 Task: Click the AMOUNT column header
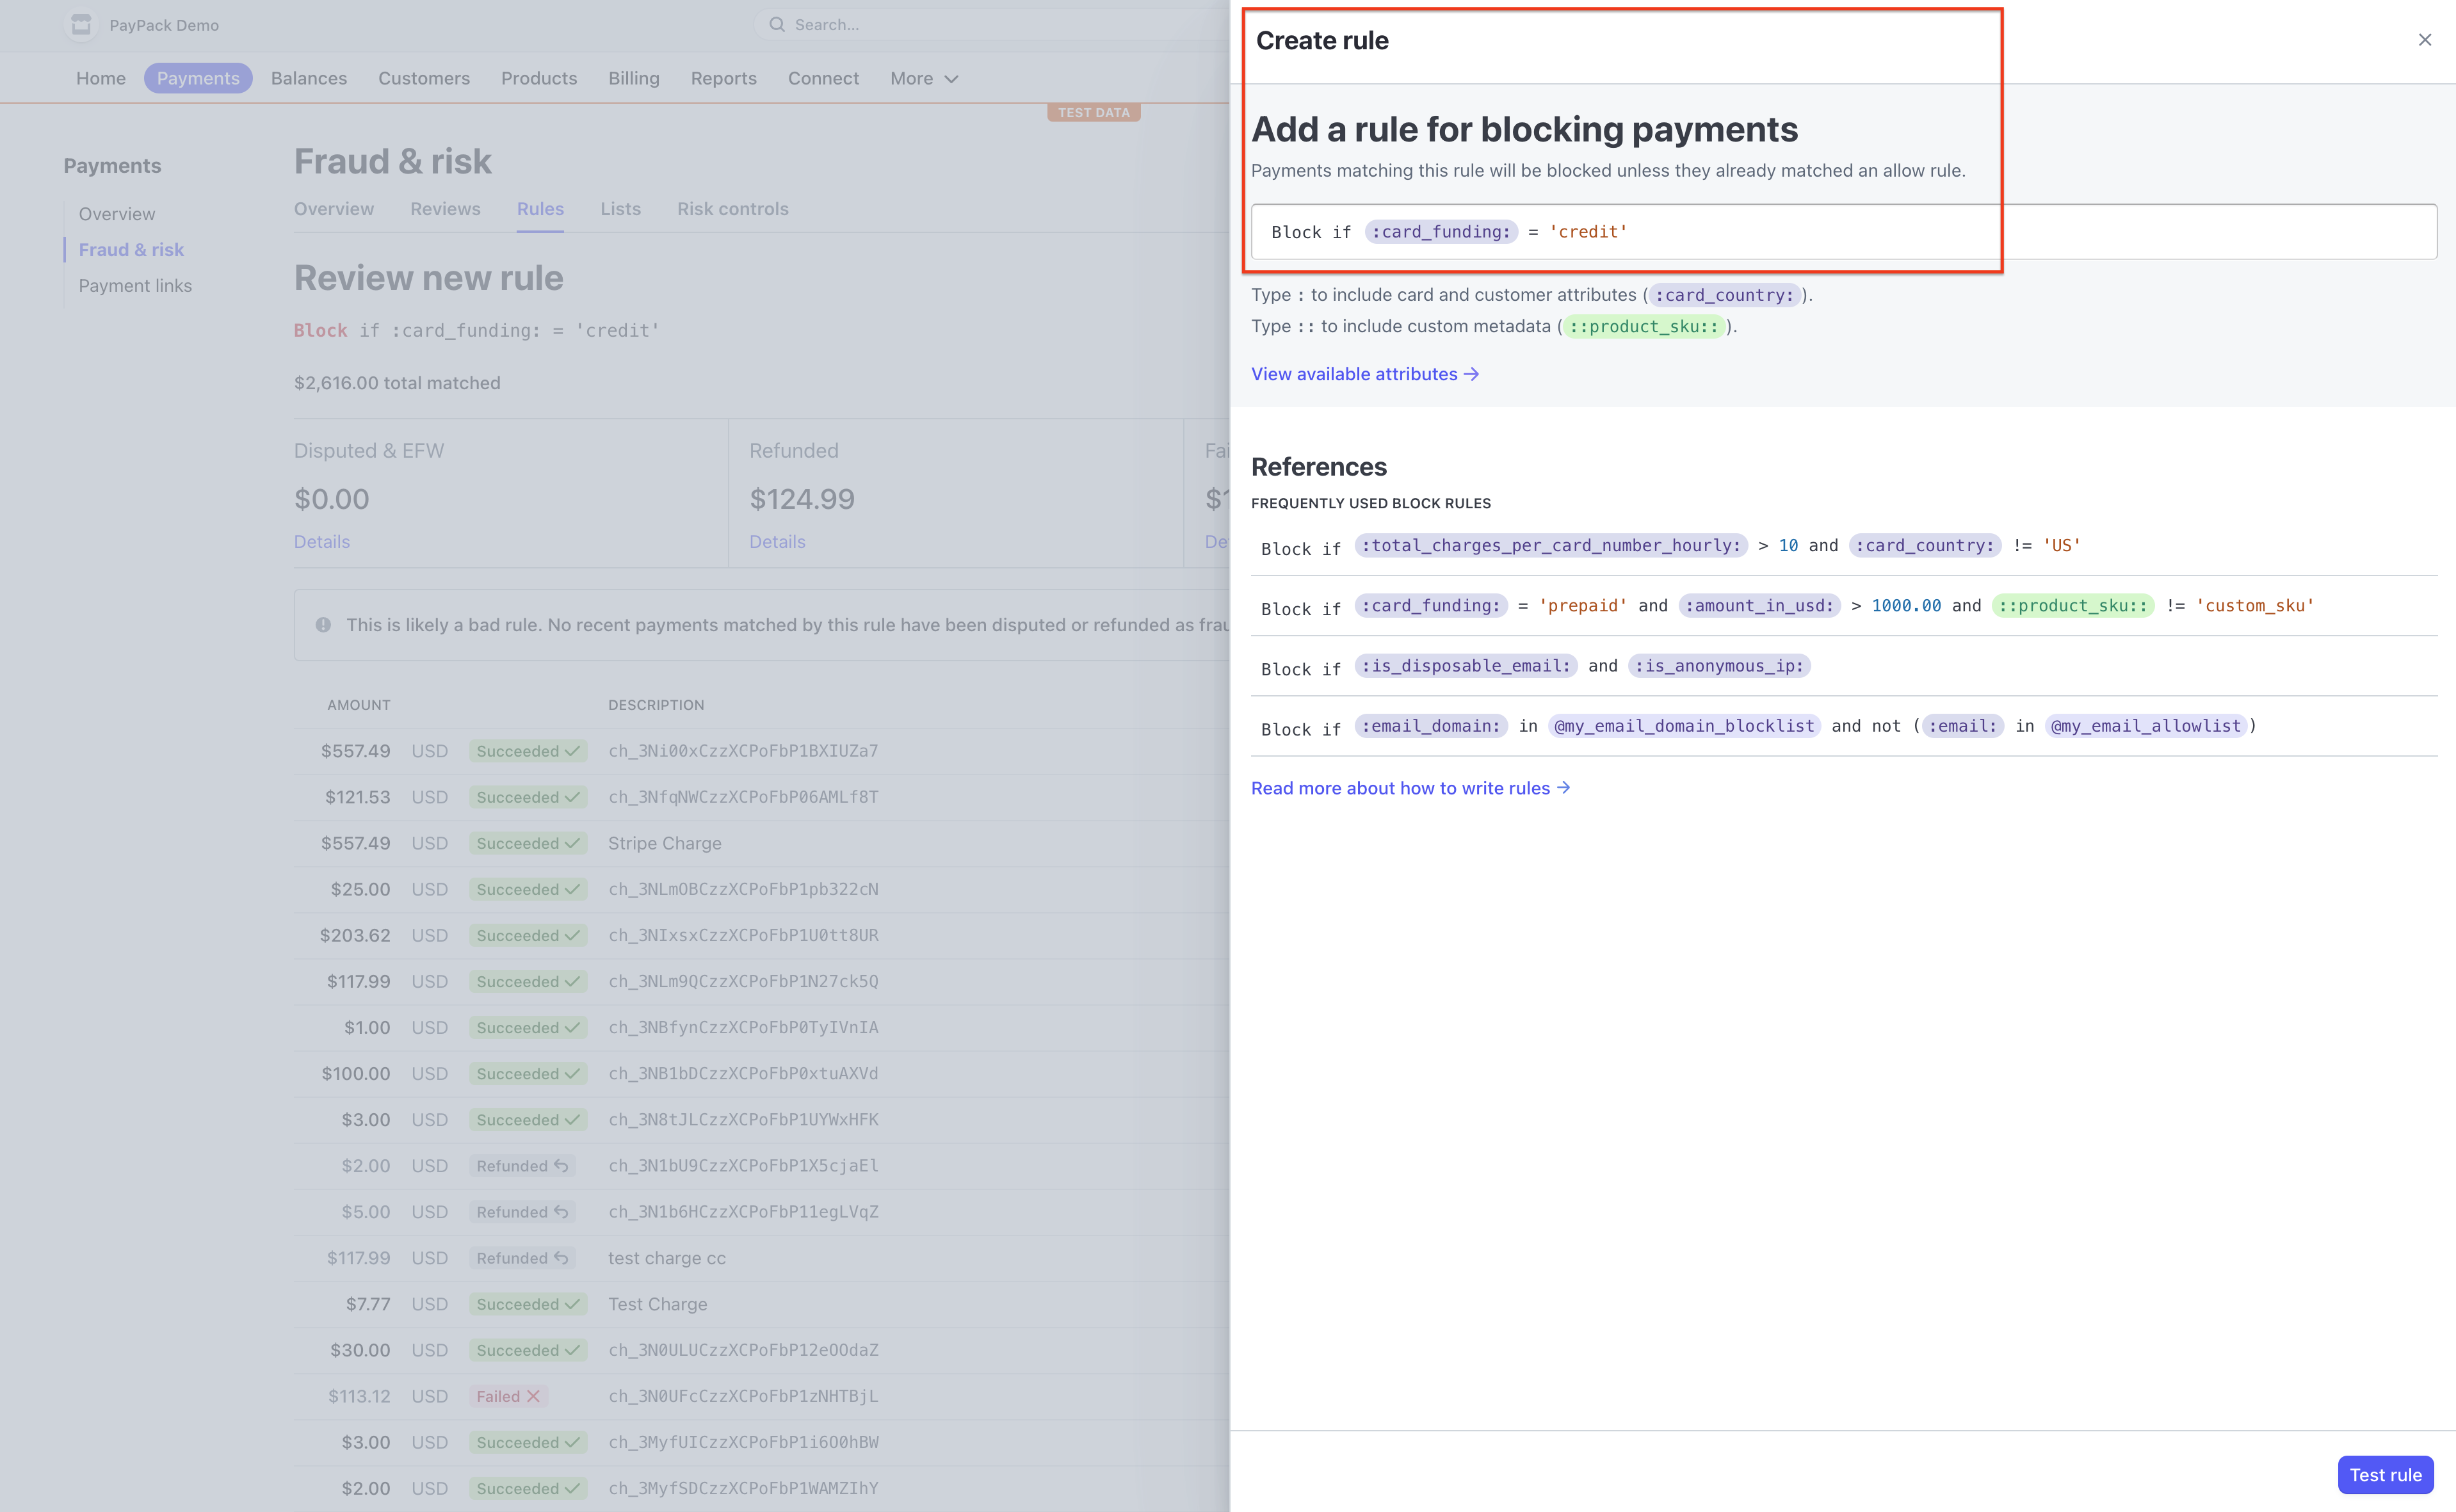pyautogui.click(x=359, y=705)
